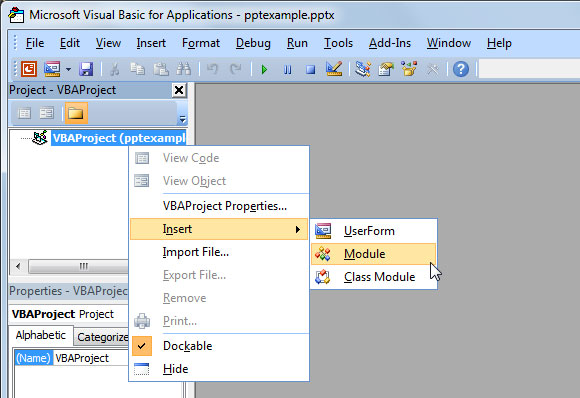Select the (Name) property row
580x398 pixels.
click(72, 358)
